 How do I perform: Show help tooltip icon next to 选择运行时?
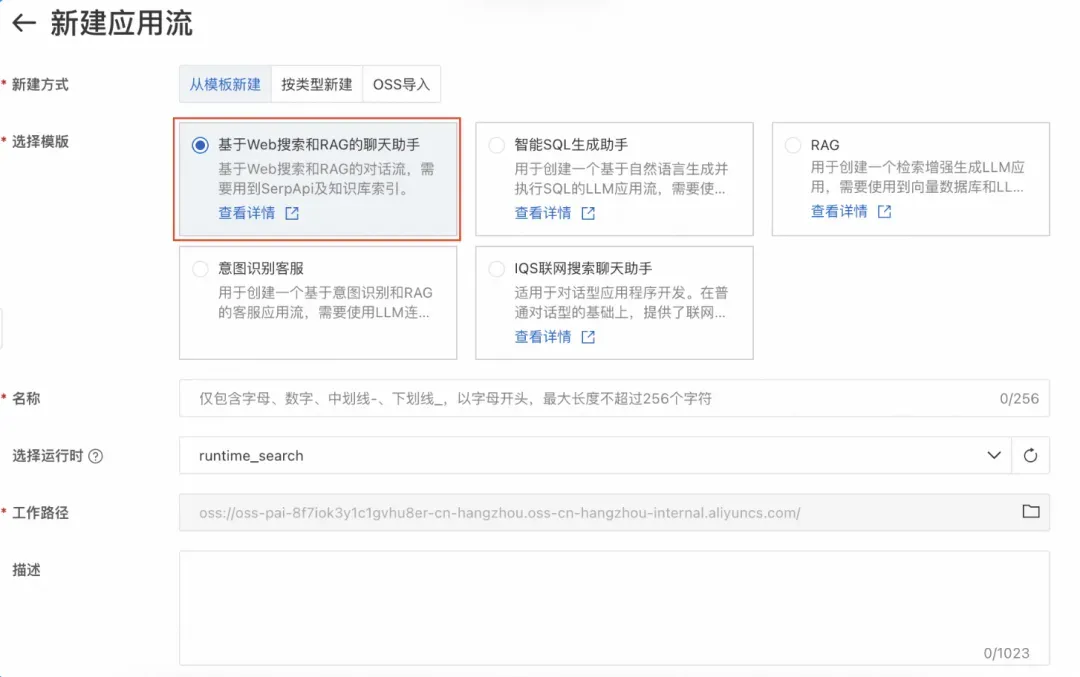(96, 456)
